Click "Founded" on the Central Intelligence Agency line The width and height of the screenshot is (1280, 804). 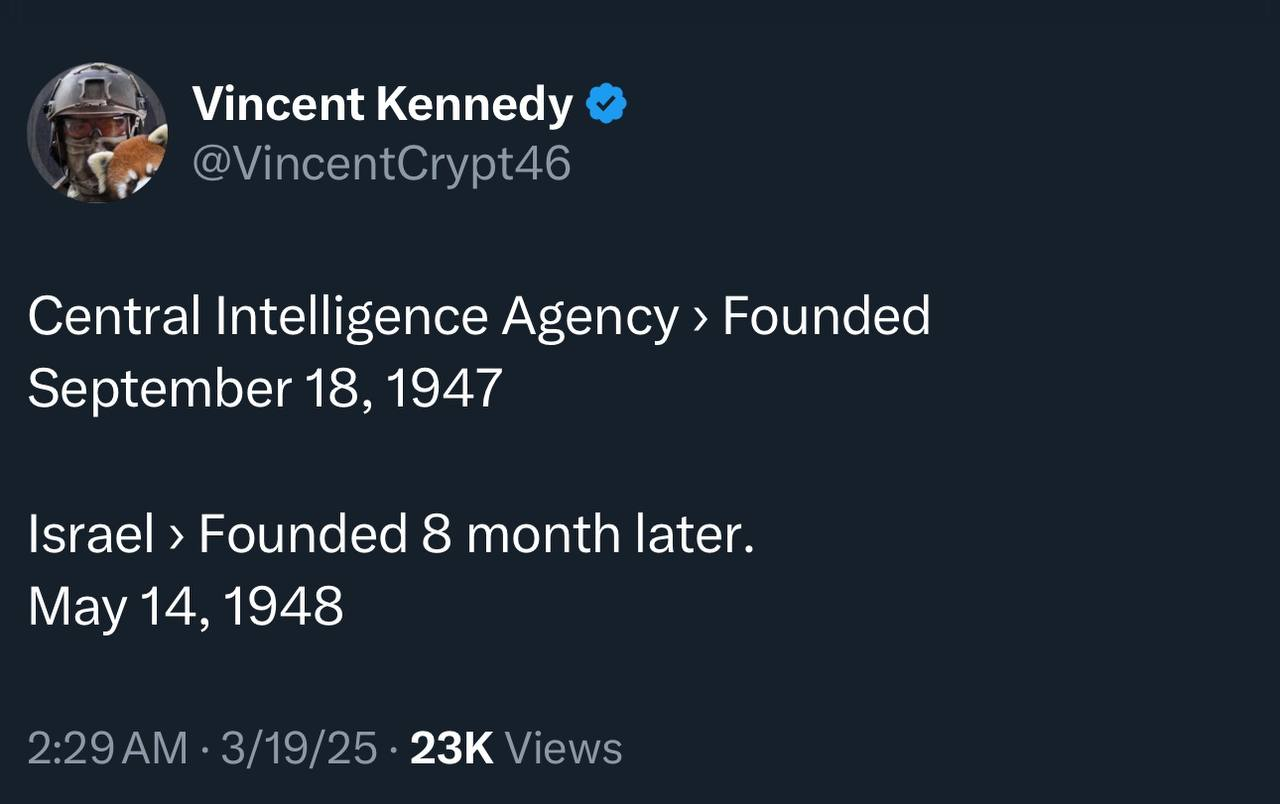point(826,317)
